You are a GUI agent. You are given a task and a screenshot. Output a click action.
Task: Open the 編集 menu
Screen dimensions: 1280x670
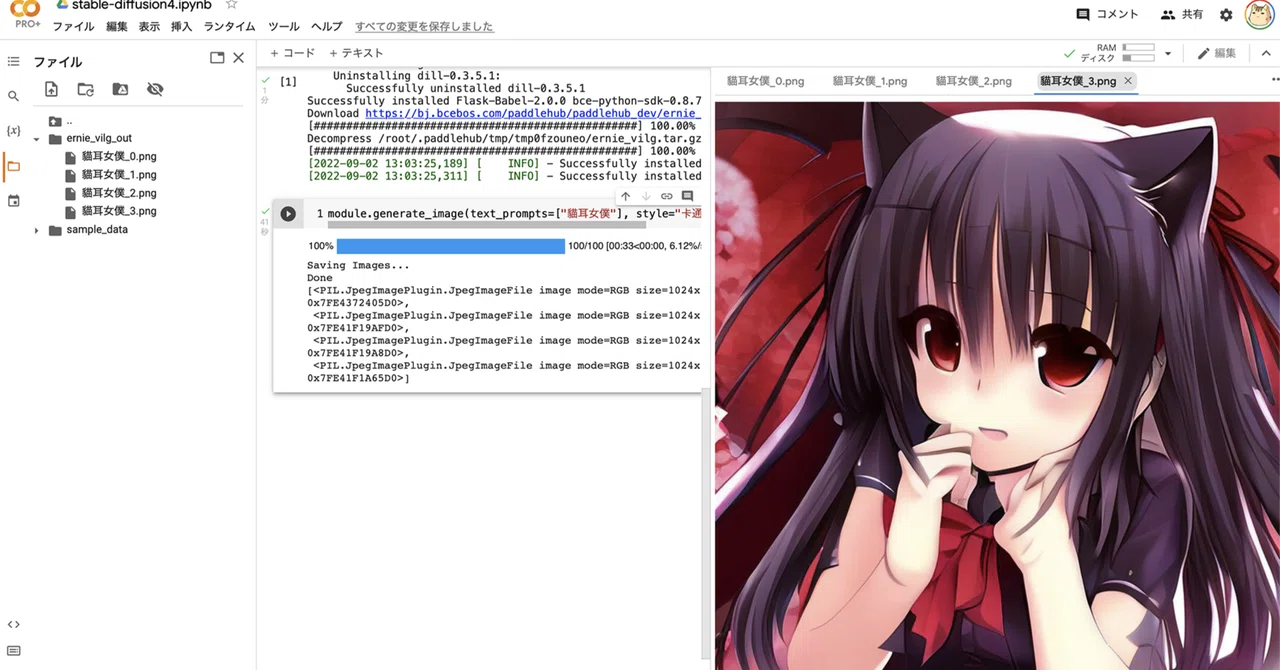pos(117,27)
